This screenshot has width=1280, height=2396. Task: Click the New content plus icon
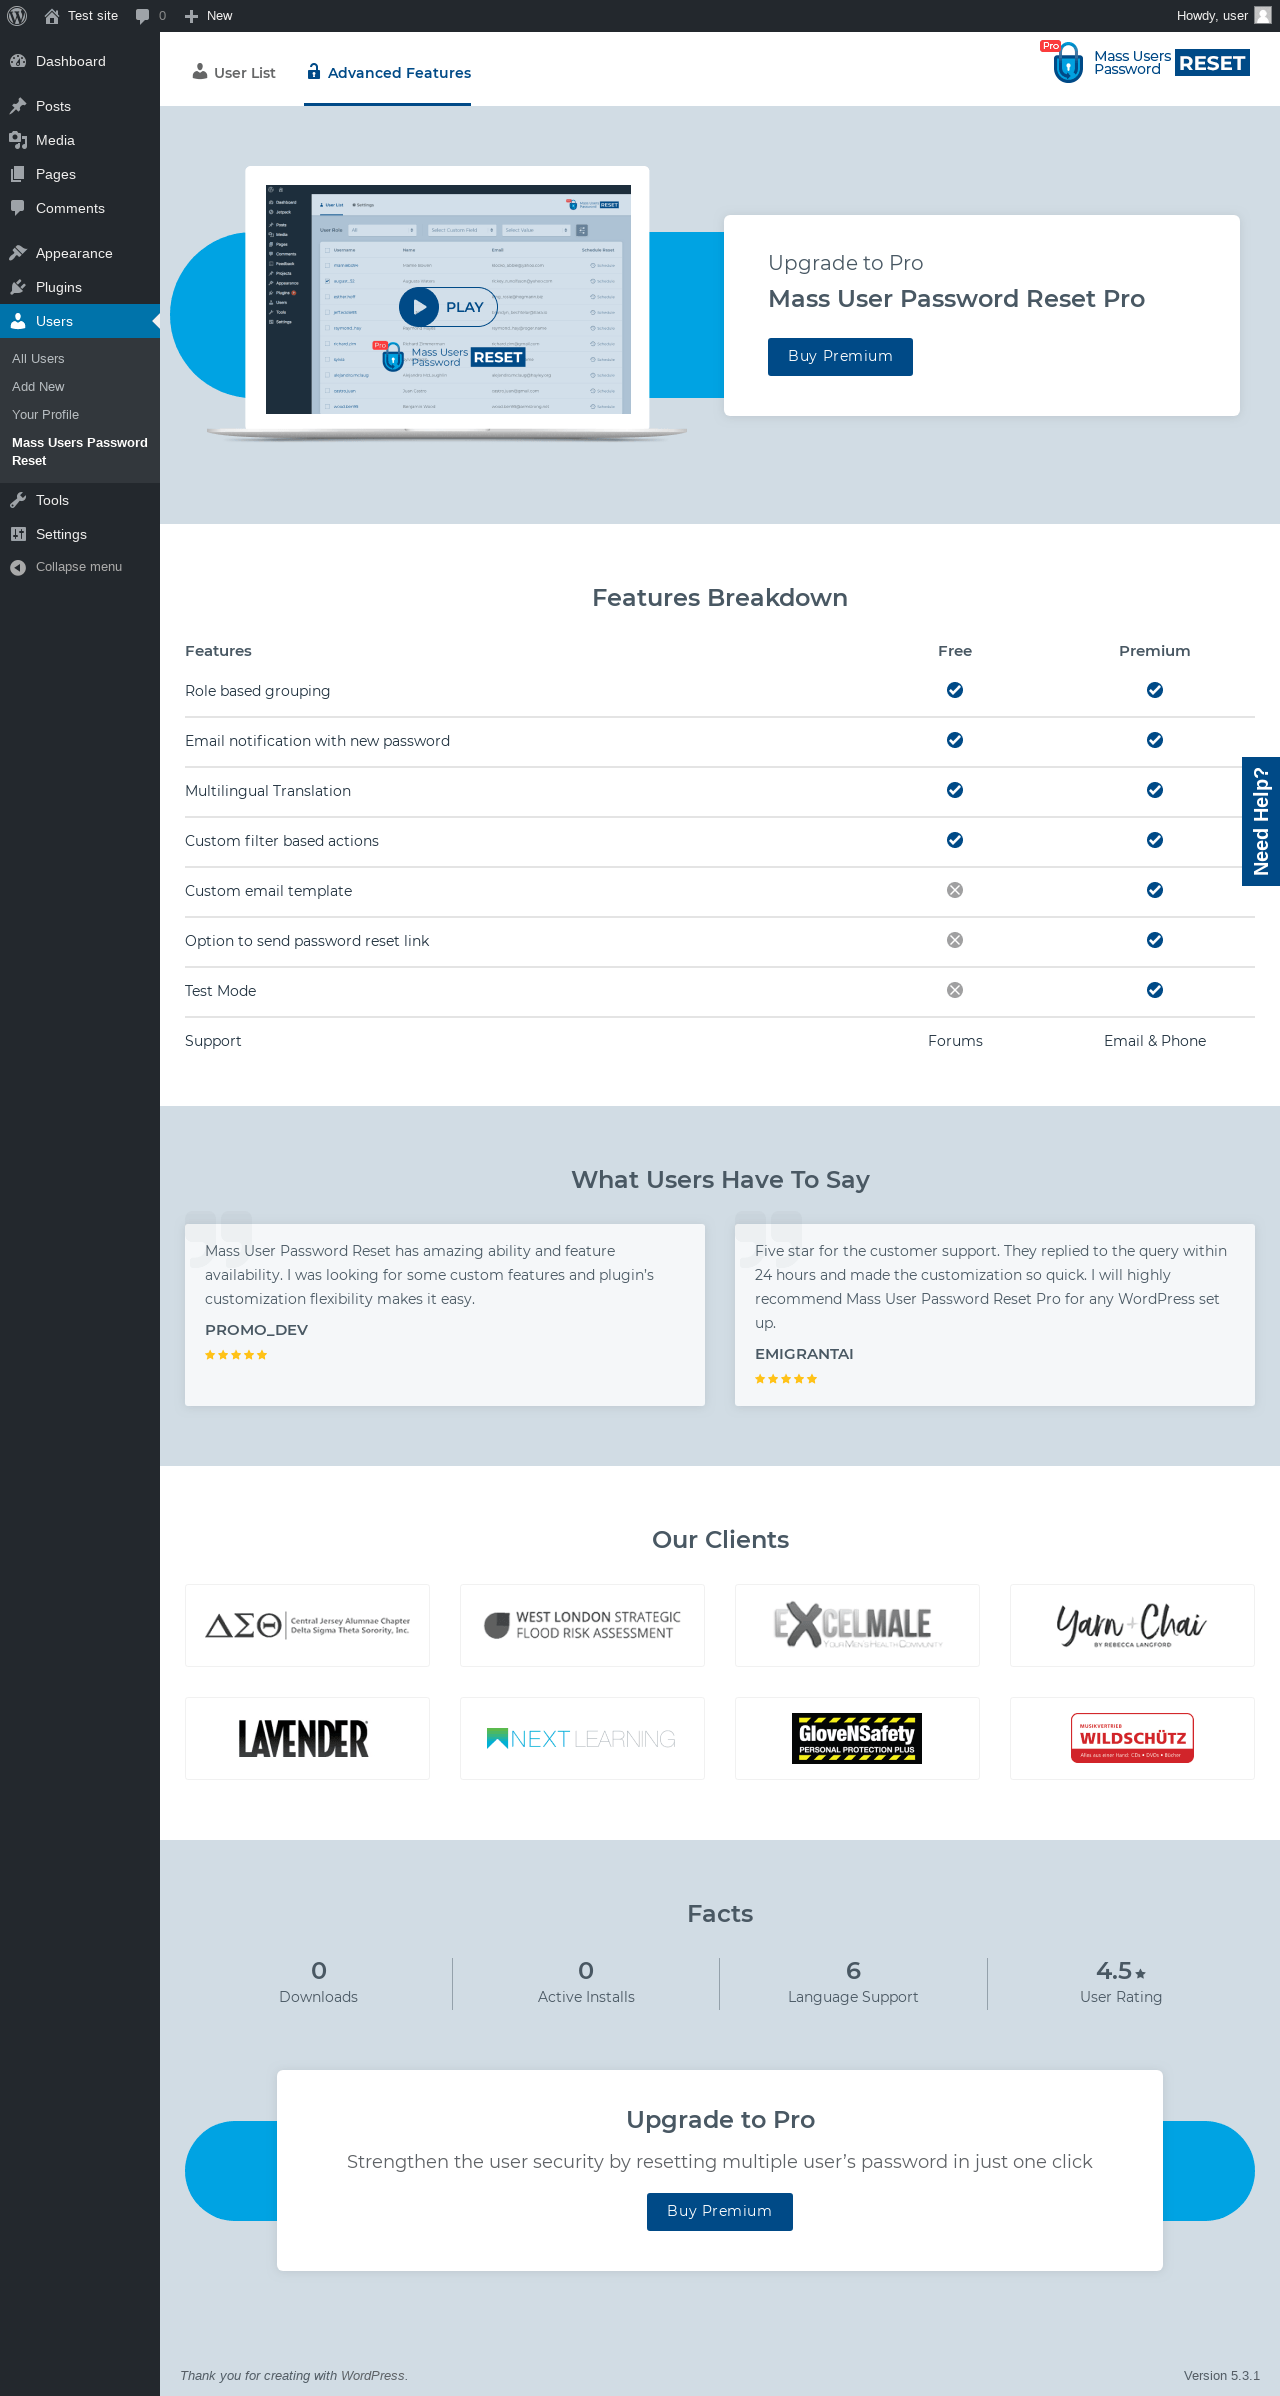[192, 16]
